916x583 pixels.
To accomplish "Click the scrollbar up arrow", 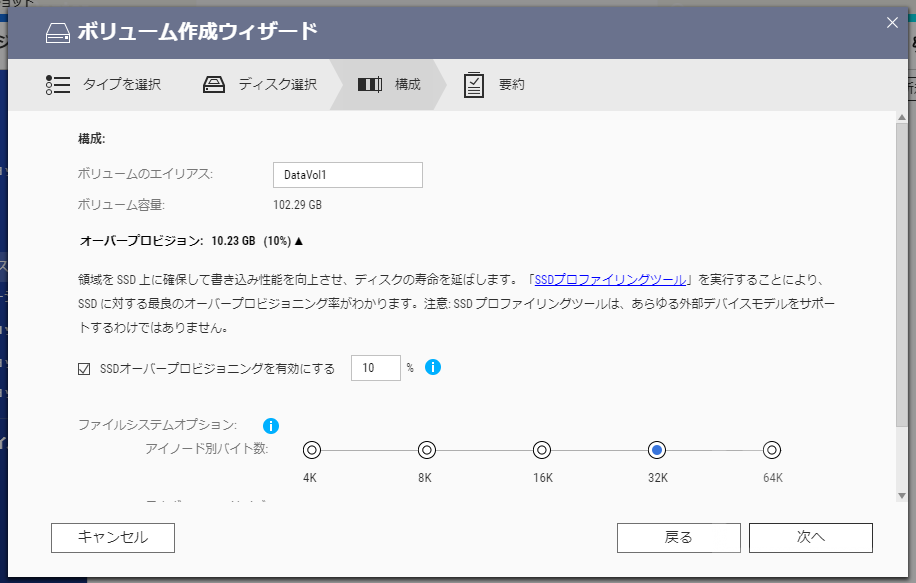I will pos(902,117).
